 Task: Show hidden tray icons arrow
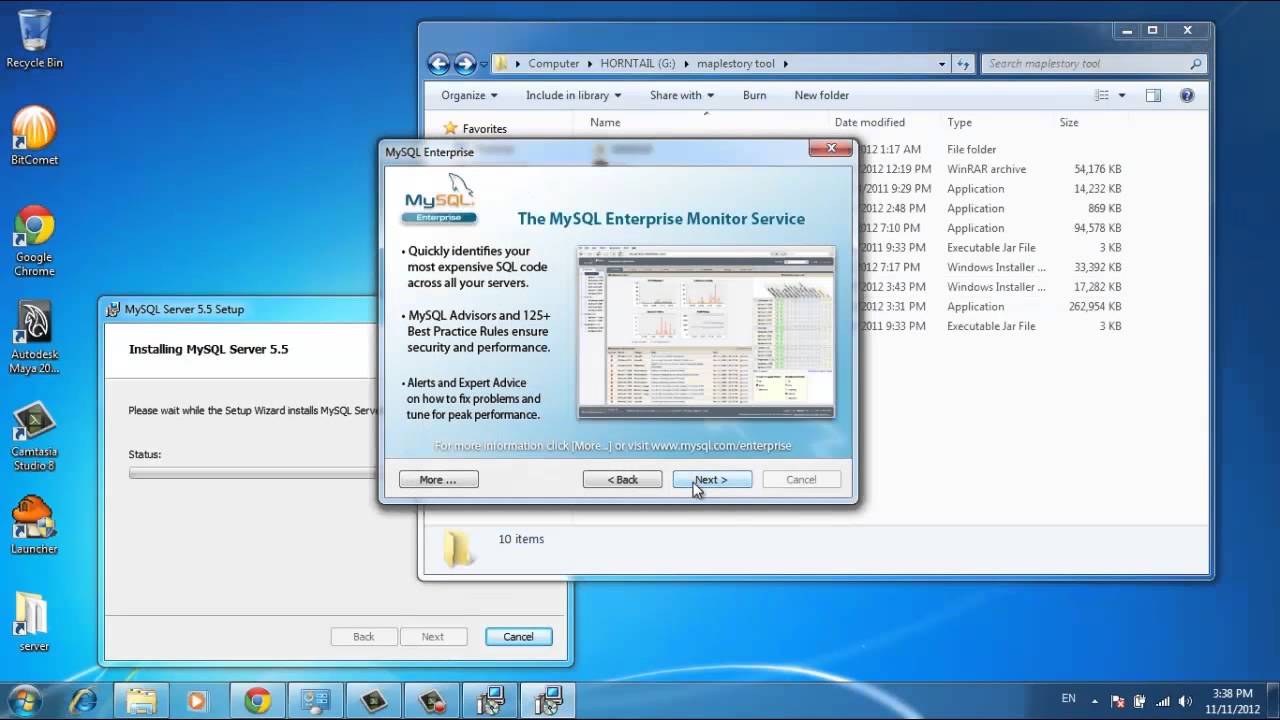[1095, 700]
